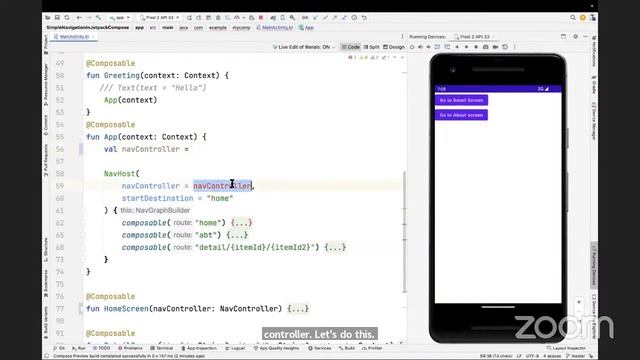This screenshot has height=360, width=640.
Task: Click the emulator rotate right icon
Action: click(447, 47)
